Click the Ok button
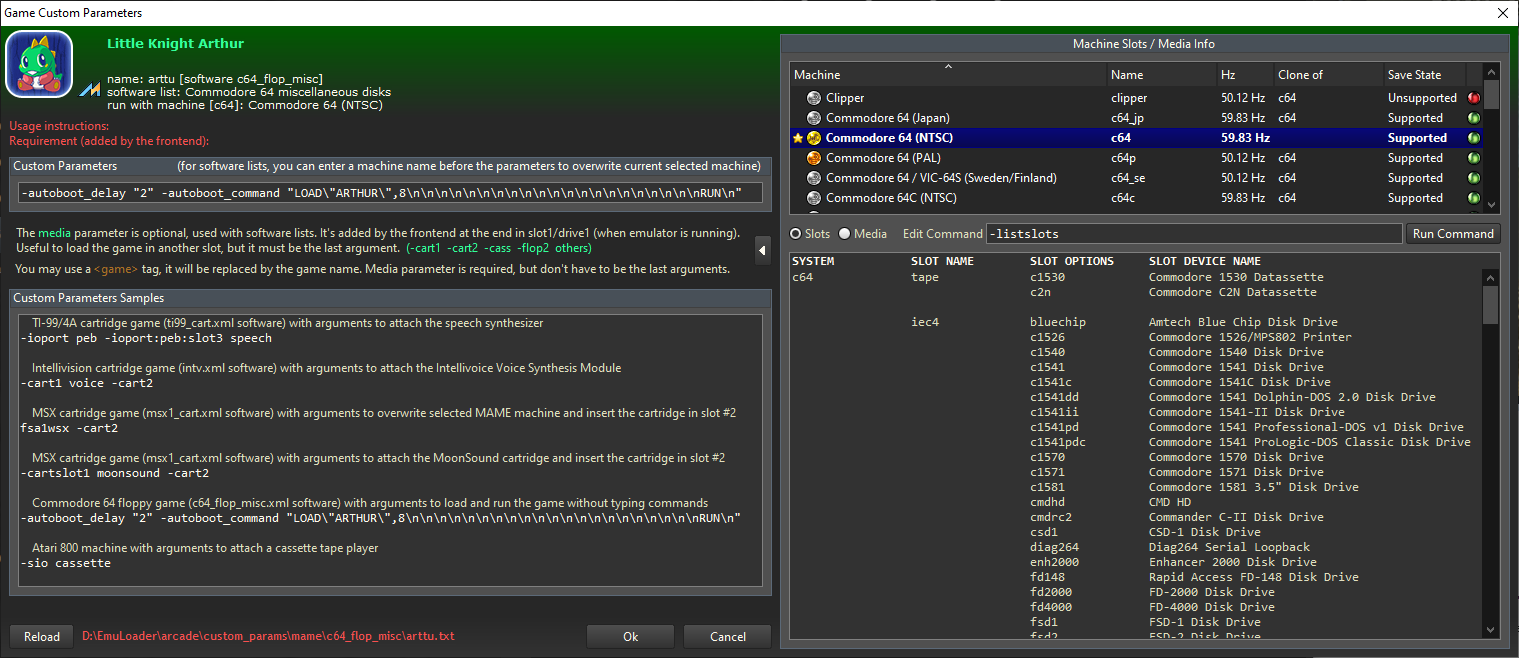 pos(630,637)
